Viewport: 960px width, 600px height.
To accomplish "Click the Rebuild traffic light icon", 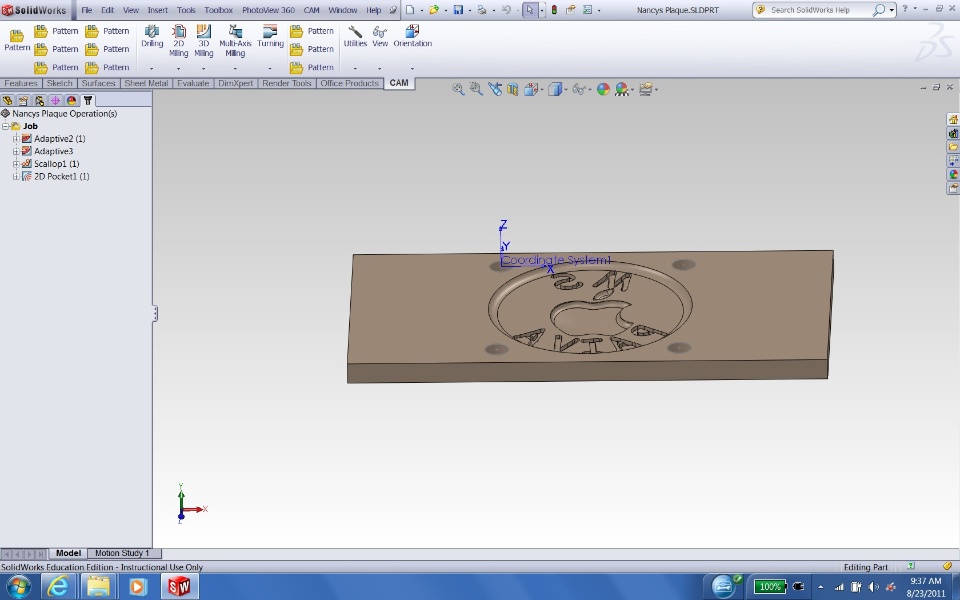I will tap(554, 10).
